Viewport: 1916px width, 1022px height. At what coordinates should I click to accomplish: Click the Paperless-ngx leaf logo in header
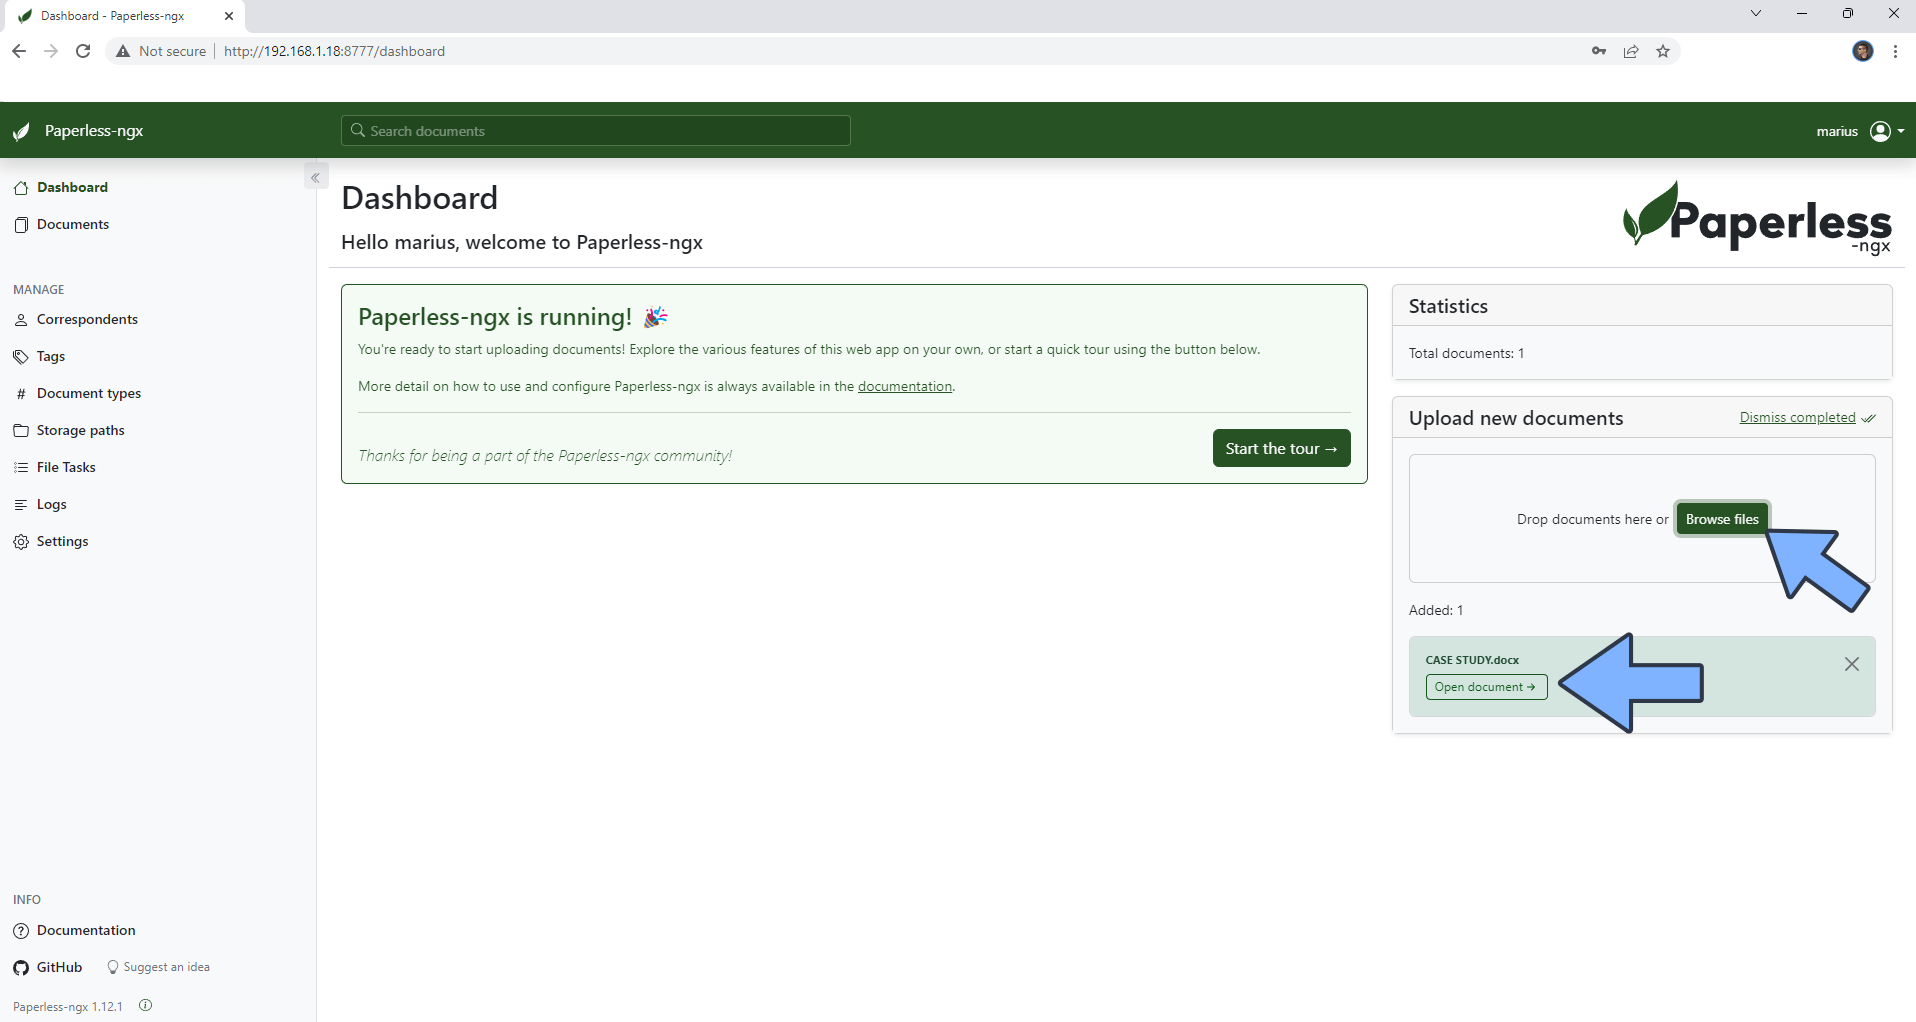click(x=22, y=131)
